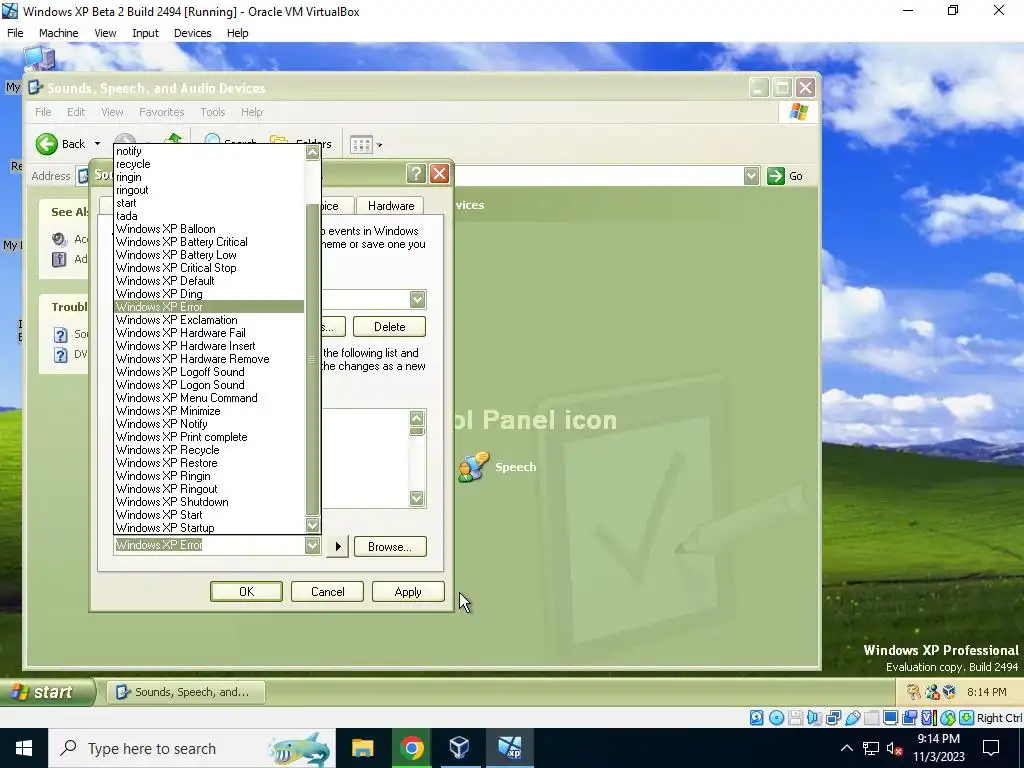Click the Browse... button
This screenshot has width=1024, height=768.
[x=390, y=546]
